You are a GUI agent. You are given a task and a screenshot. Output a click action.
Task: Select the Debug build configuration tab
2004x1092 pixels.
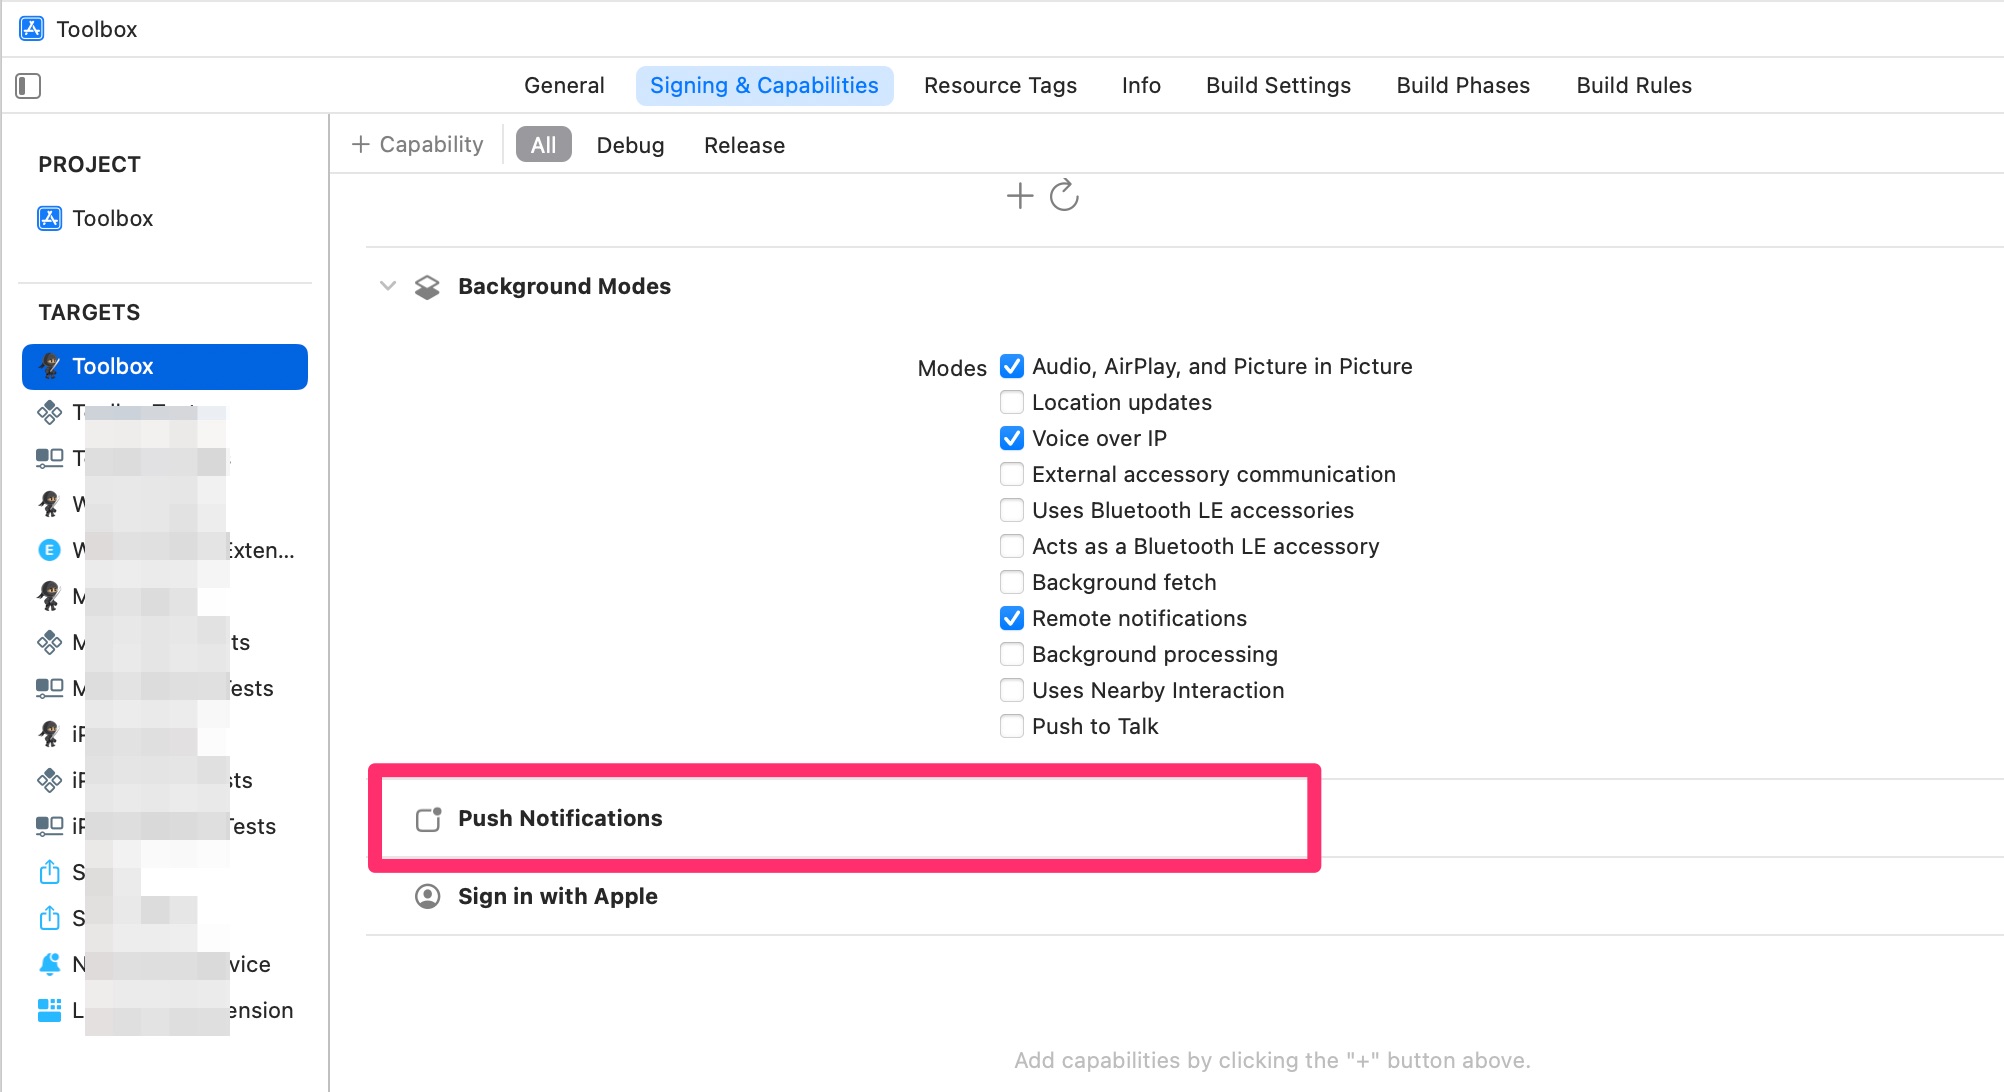[628, 145]
